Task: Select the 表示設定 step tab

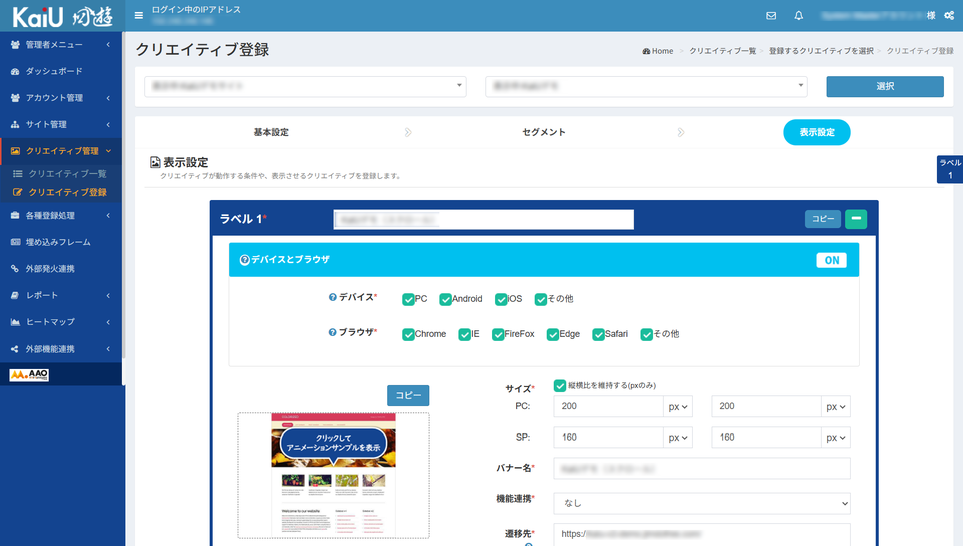Action: 817,132
